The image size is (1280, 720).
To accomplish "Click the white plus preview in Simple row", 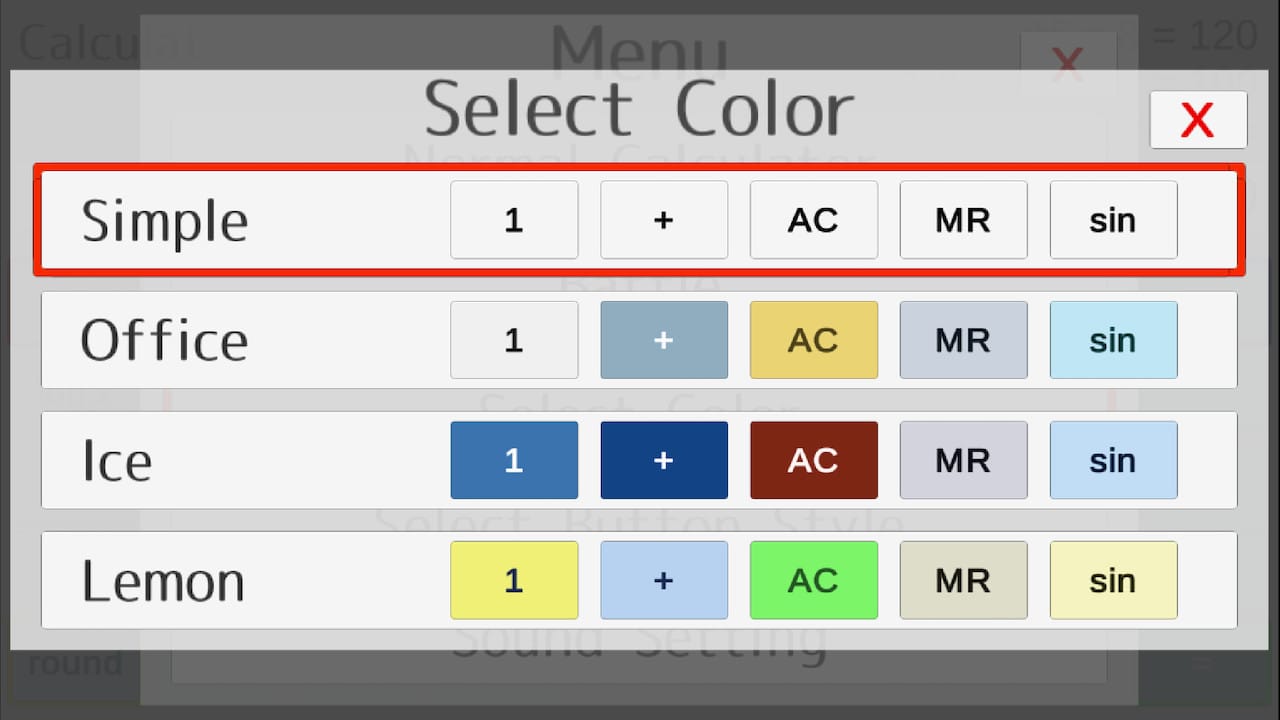I will (664, 220).
